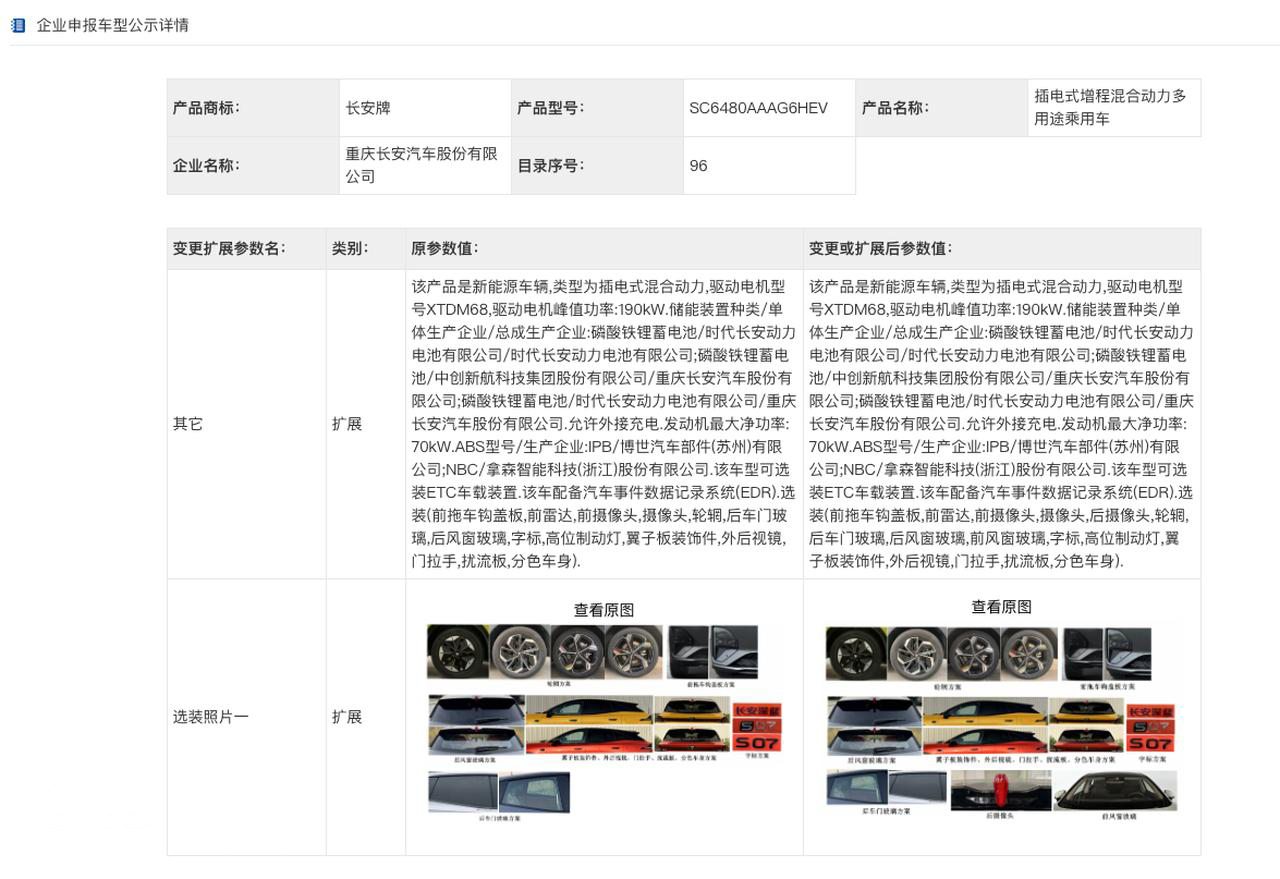Select the changed parameter description text for 其它
The width and height of the screenshot is (1280, 879).
1002,424
